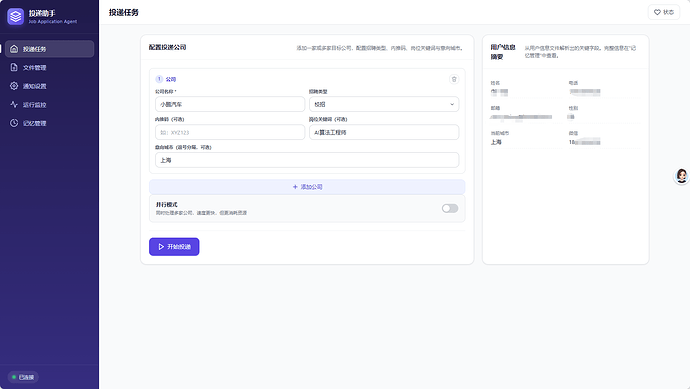
Task: Open the 文件管理 menu item
Action: [49, 67]
